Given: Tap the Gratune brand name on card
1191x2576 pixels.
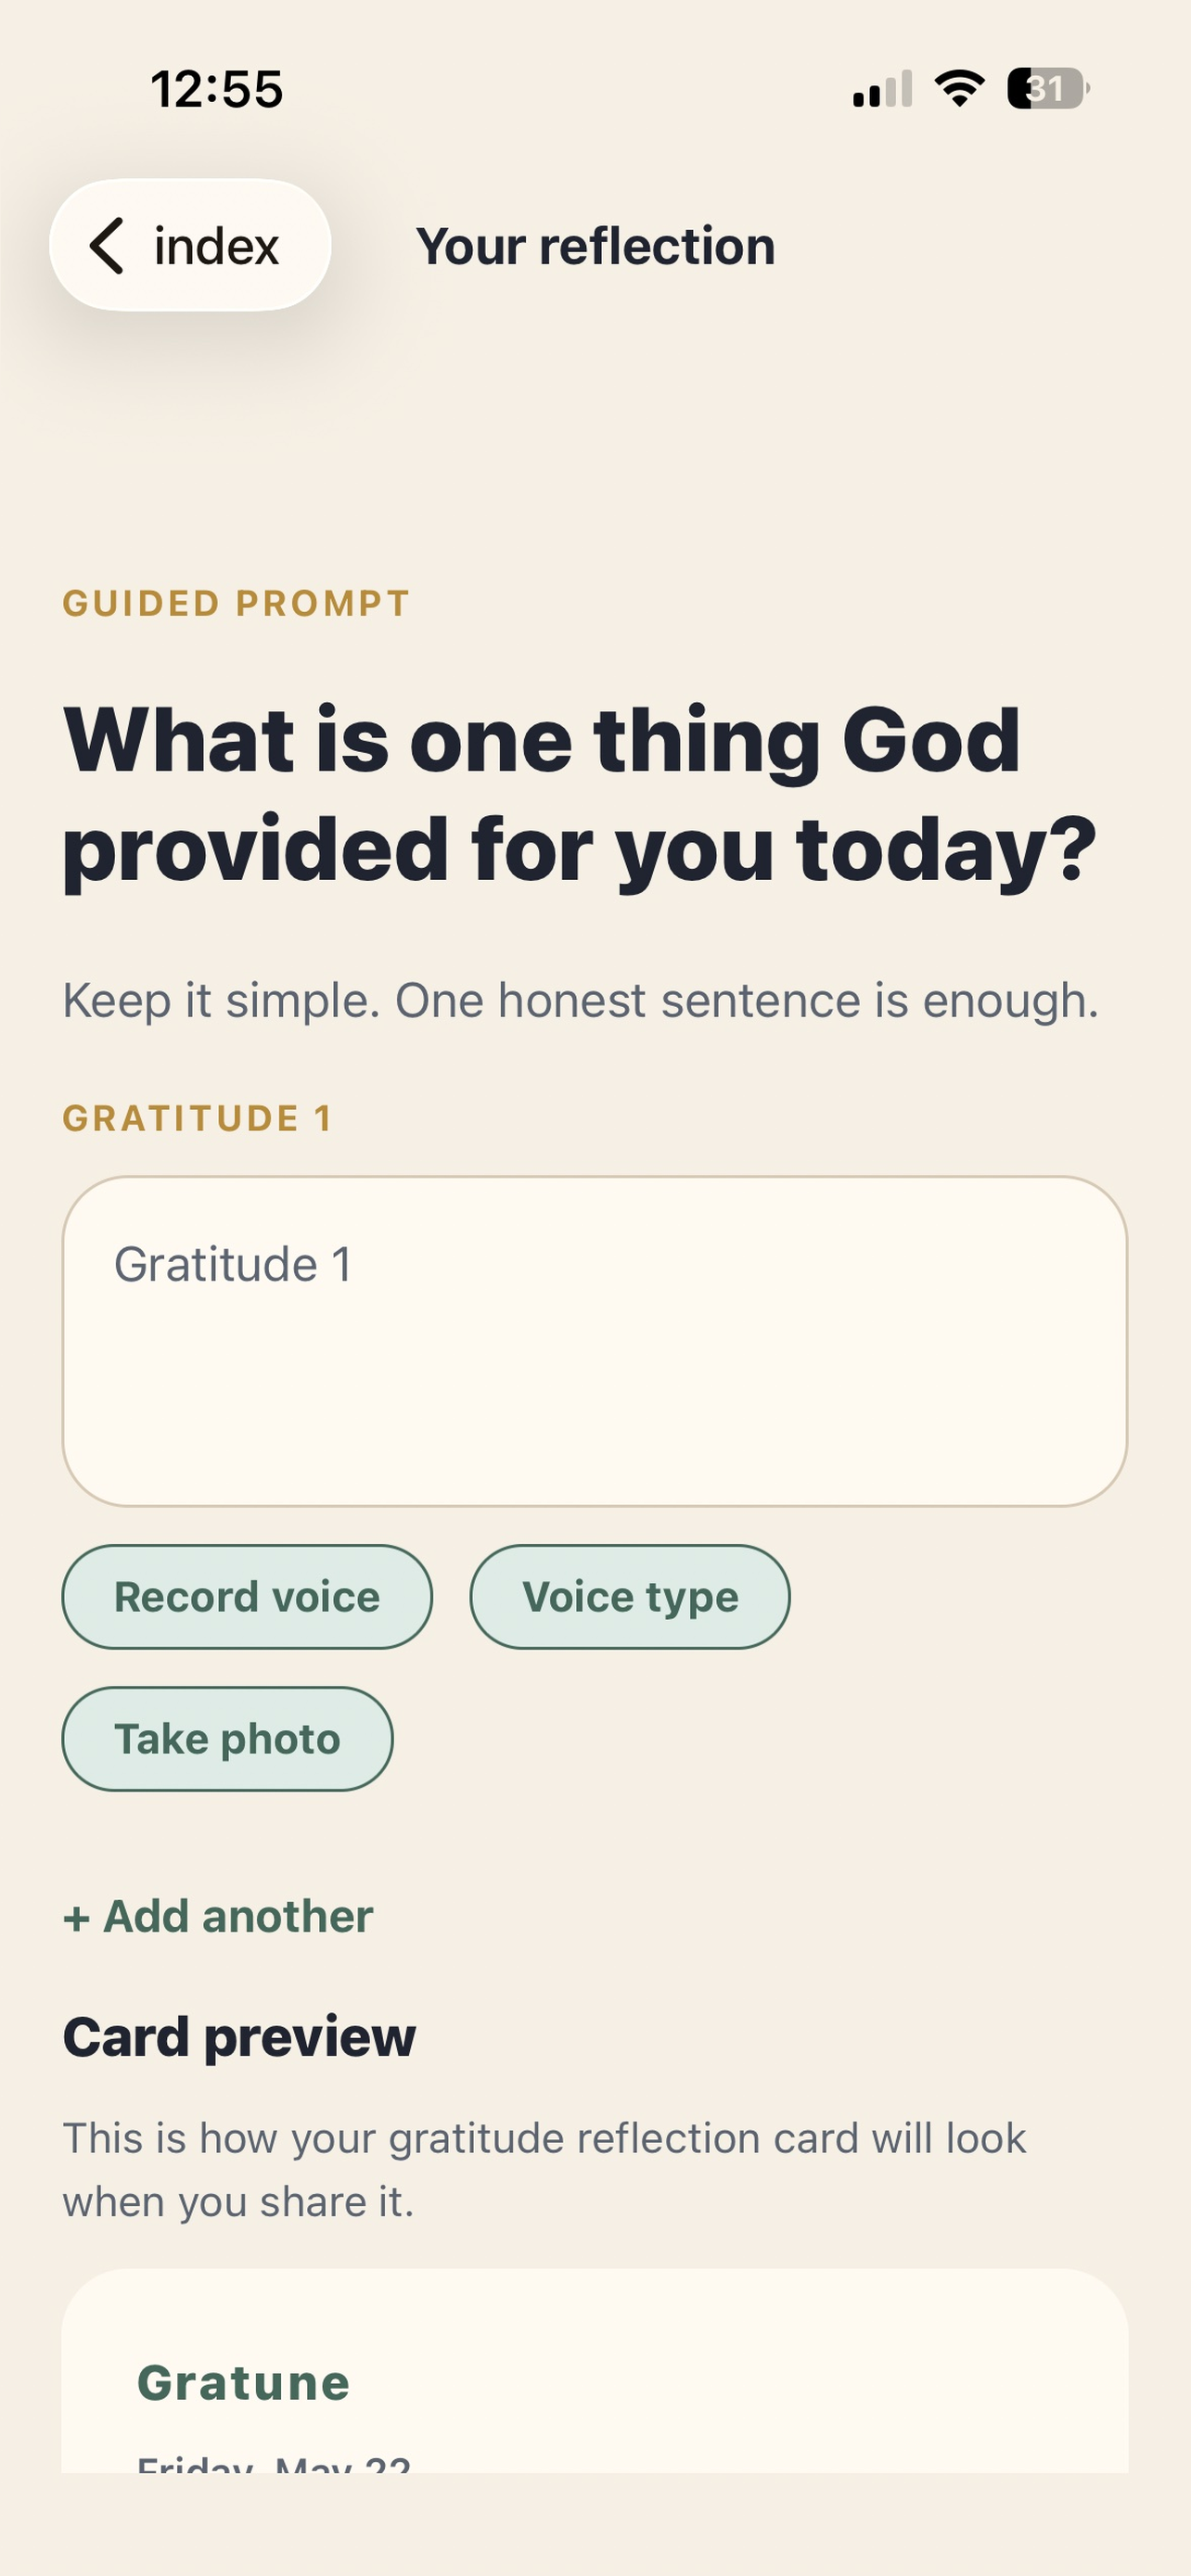Looking at the screenshot, I should click(243, 2383).
